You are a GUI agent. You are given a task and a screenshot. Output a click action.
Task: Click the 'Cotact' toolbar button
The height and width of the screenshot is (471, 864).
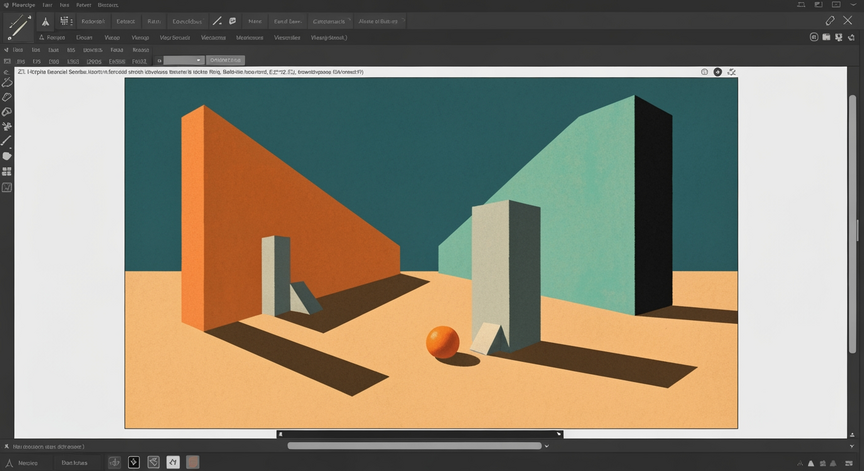pos(126,21)
